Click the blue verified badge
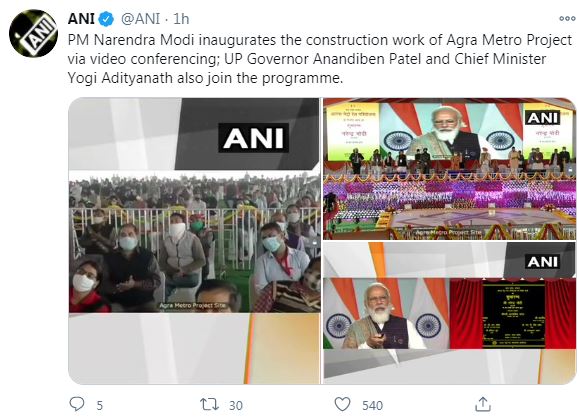579x417 pixels. (x=107, y=19)
